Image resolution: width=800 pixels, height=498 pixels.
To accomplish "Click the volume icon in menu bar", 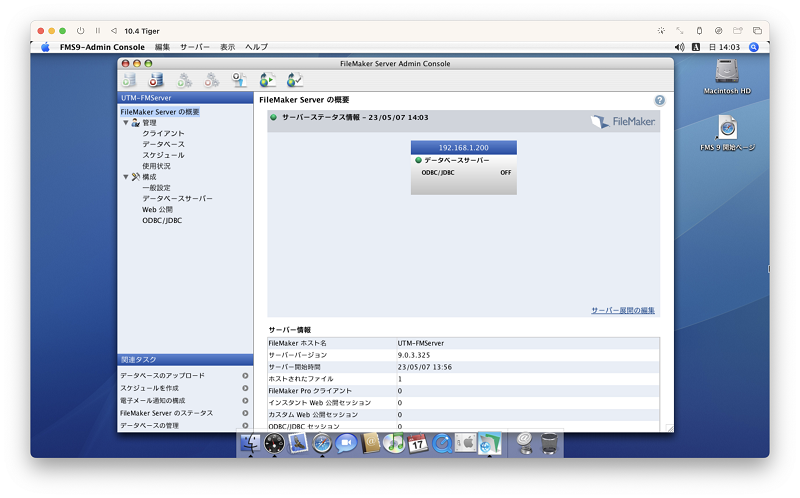I will pos(679,47).
